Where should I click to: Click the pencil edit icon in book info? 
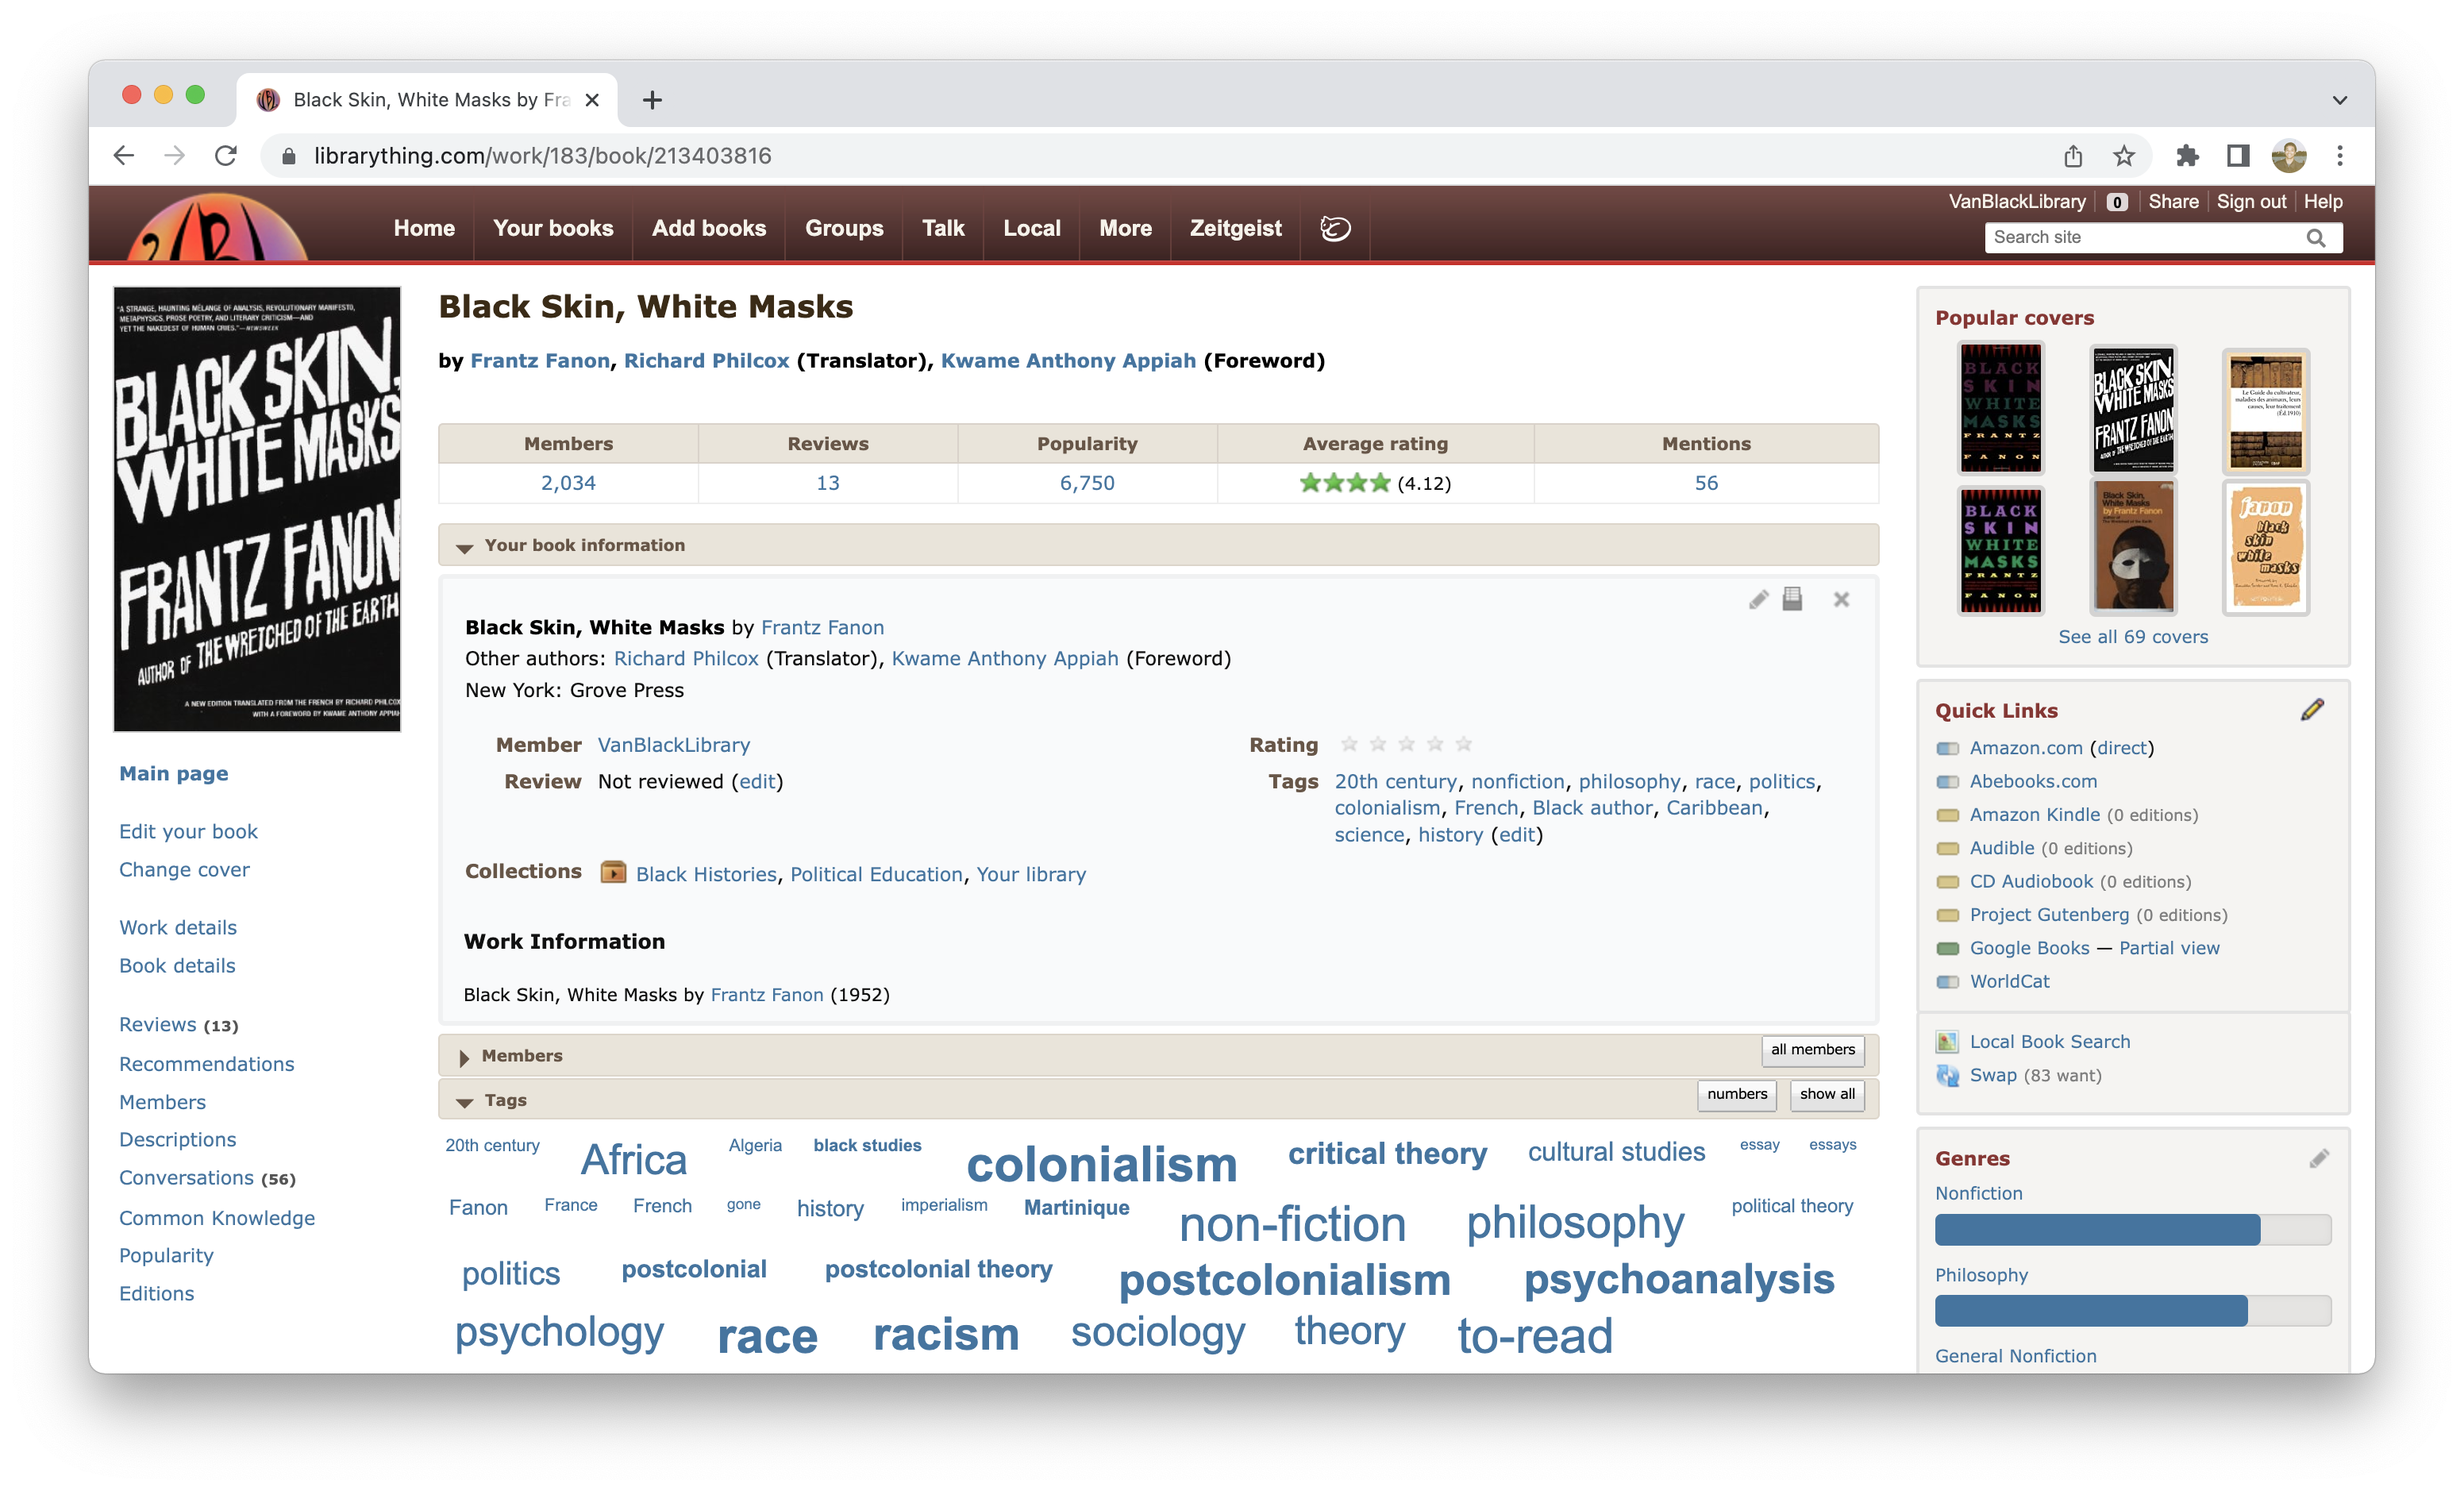[1758, 600]
